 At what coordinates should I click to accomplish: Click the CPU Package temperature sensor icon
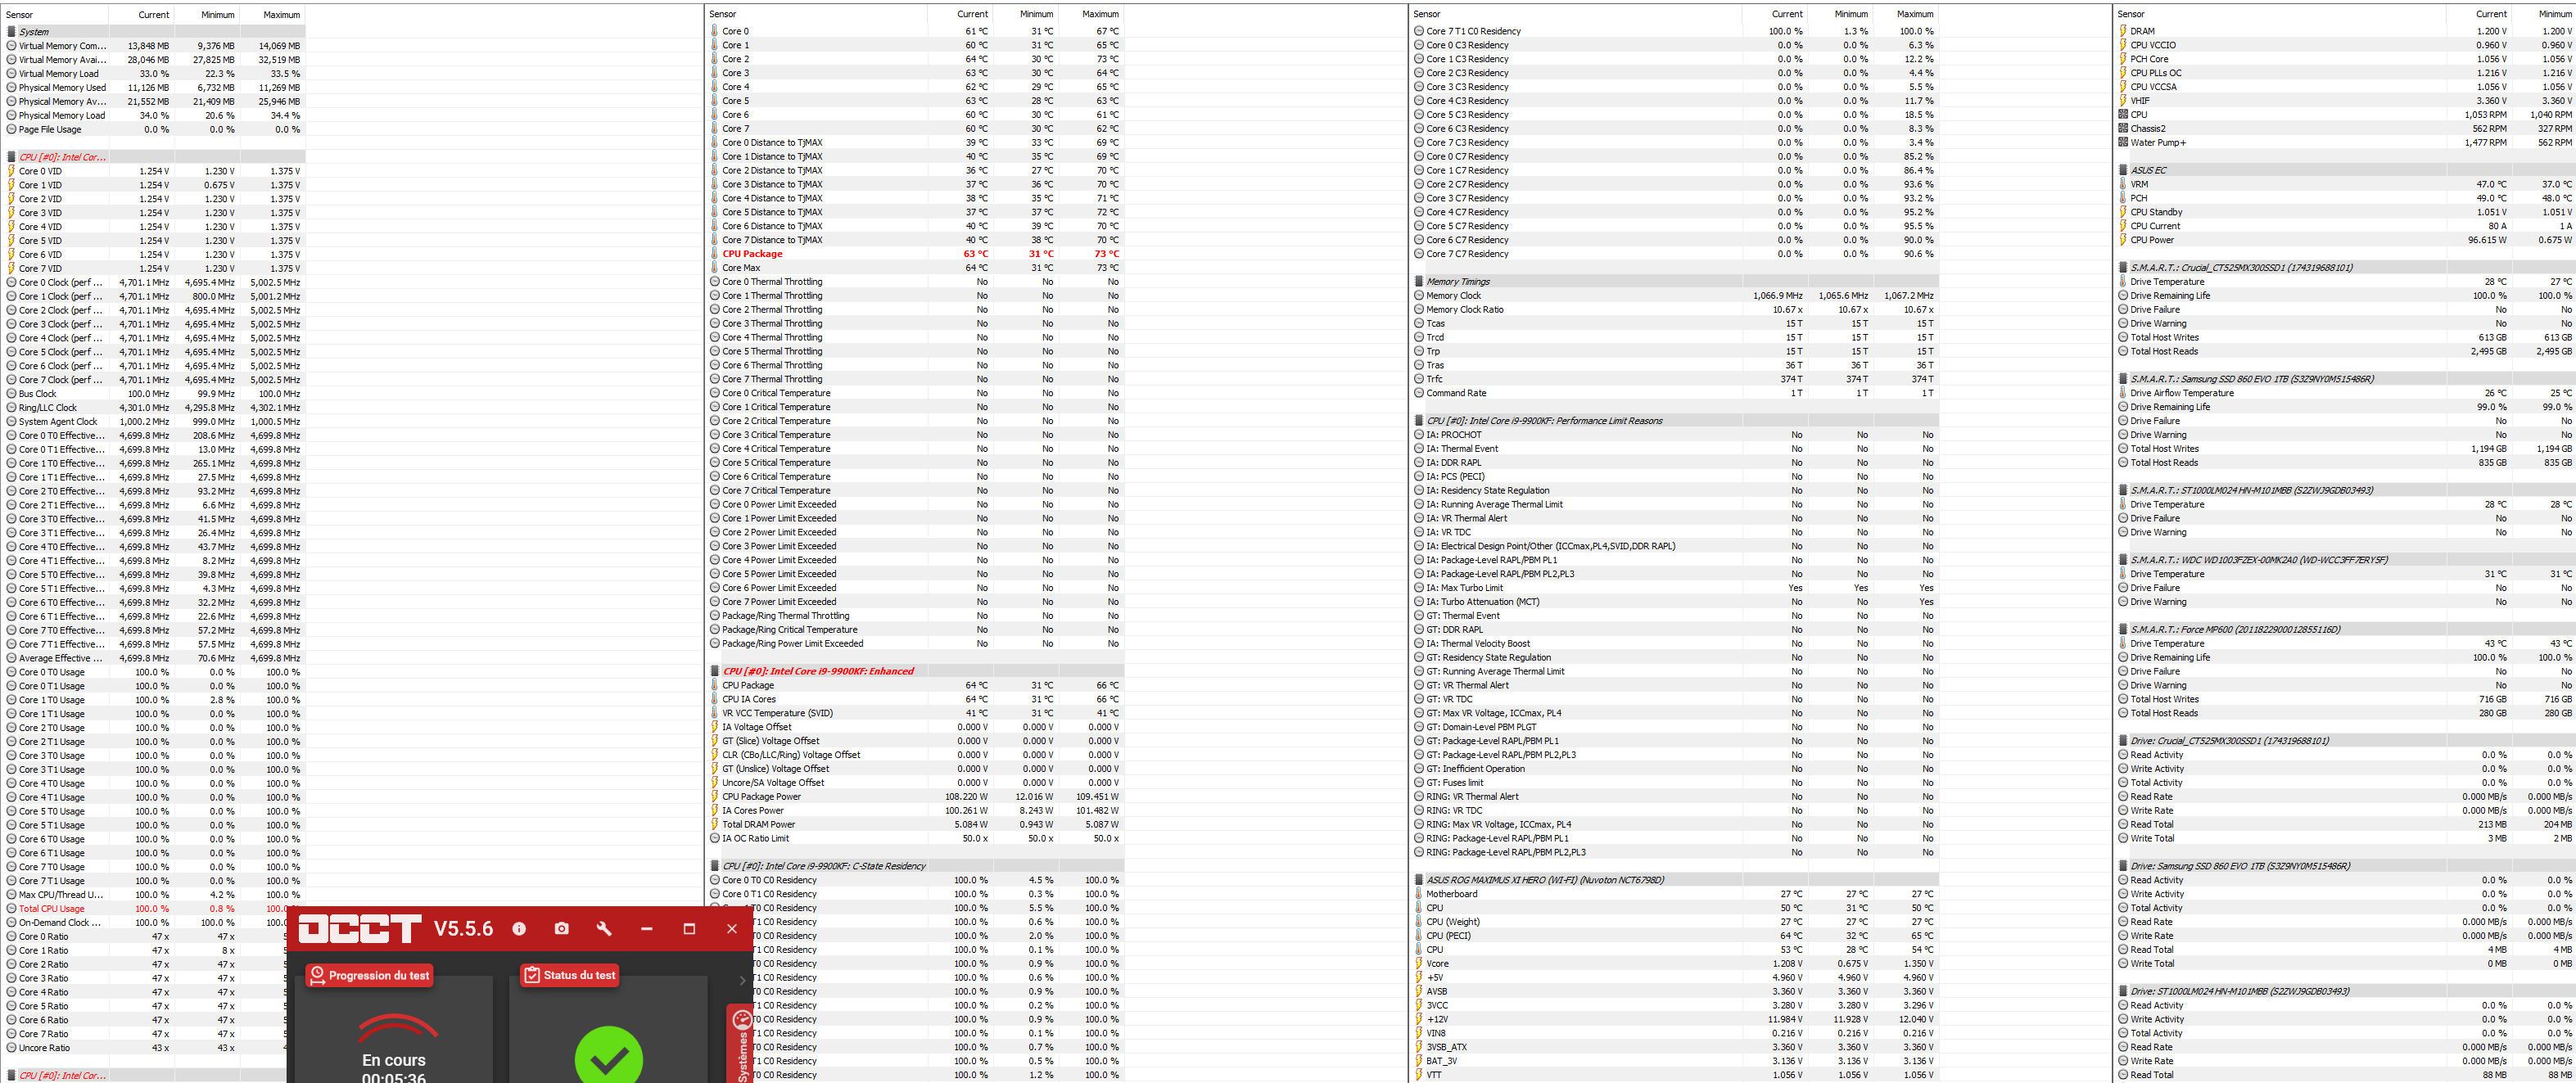[715, 254]
